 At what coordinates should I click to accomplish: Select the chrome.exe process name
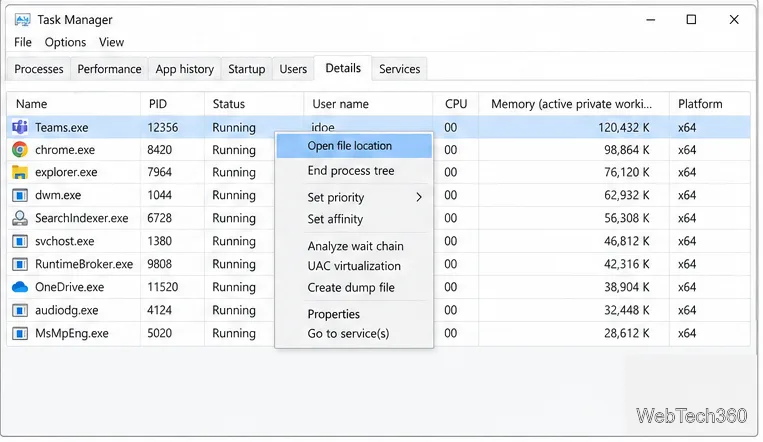(x=65, y=150)
